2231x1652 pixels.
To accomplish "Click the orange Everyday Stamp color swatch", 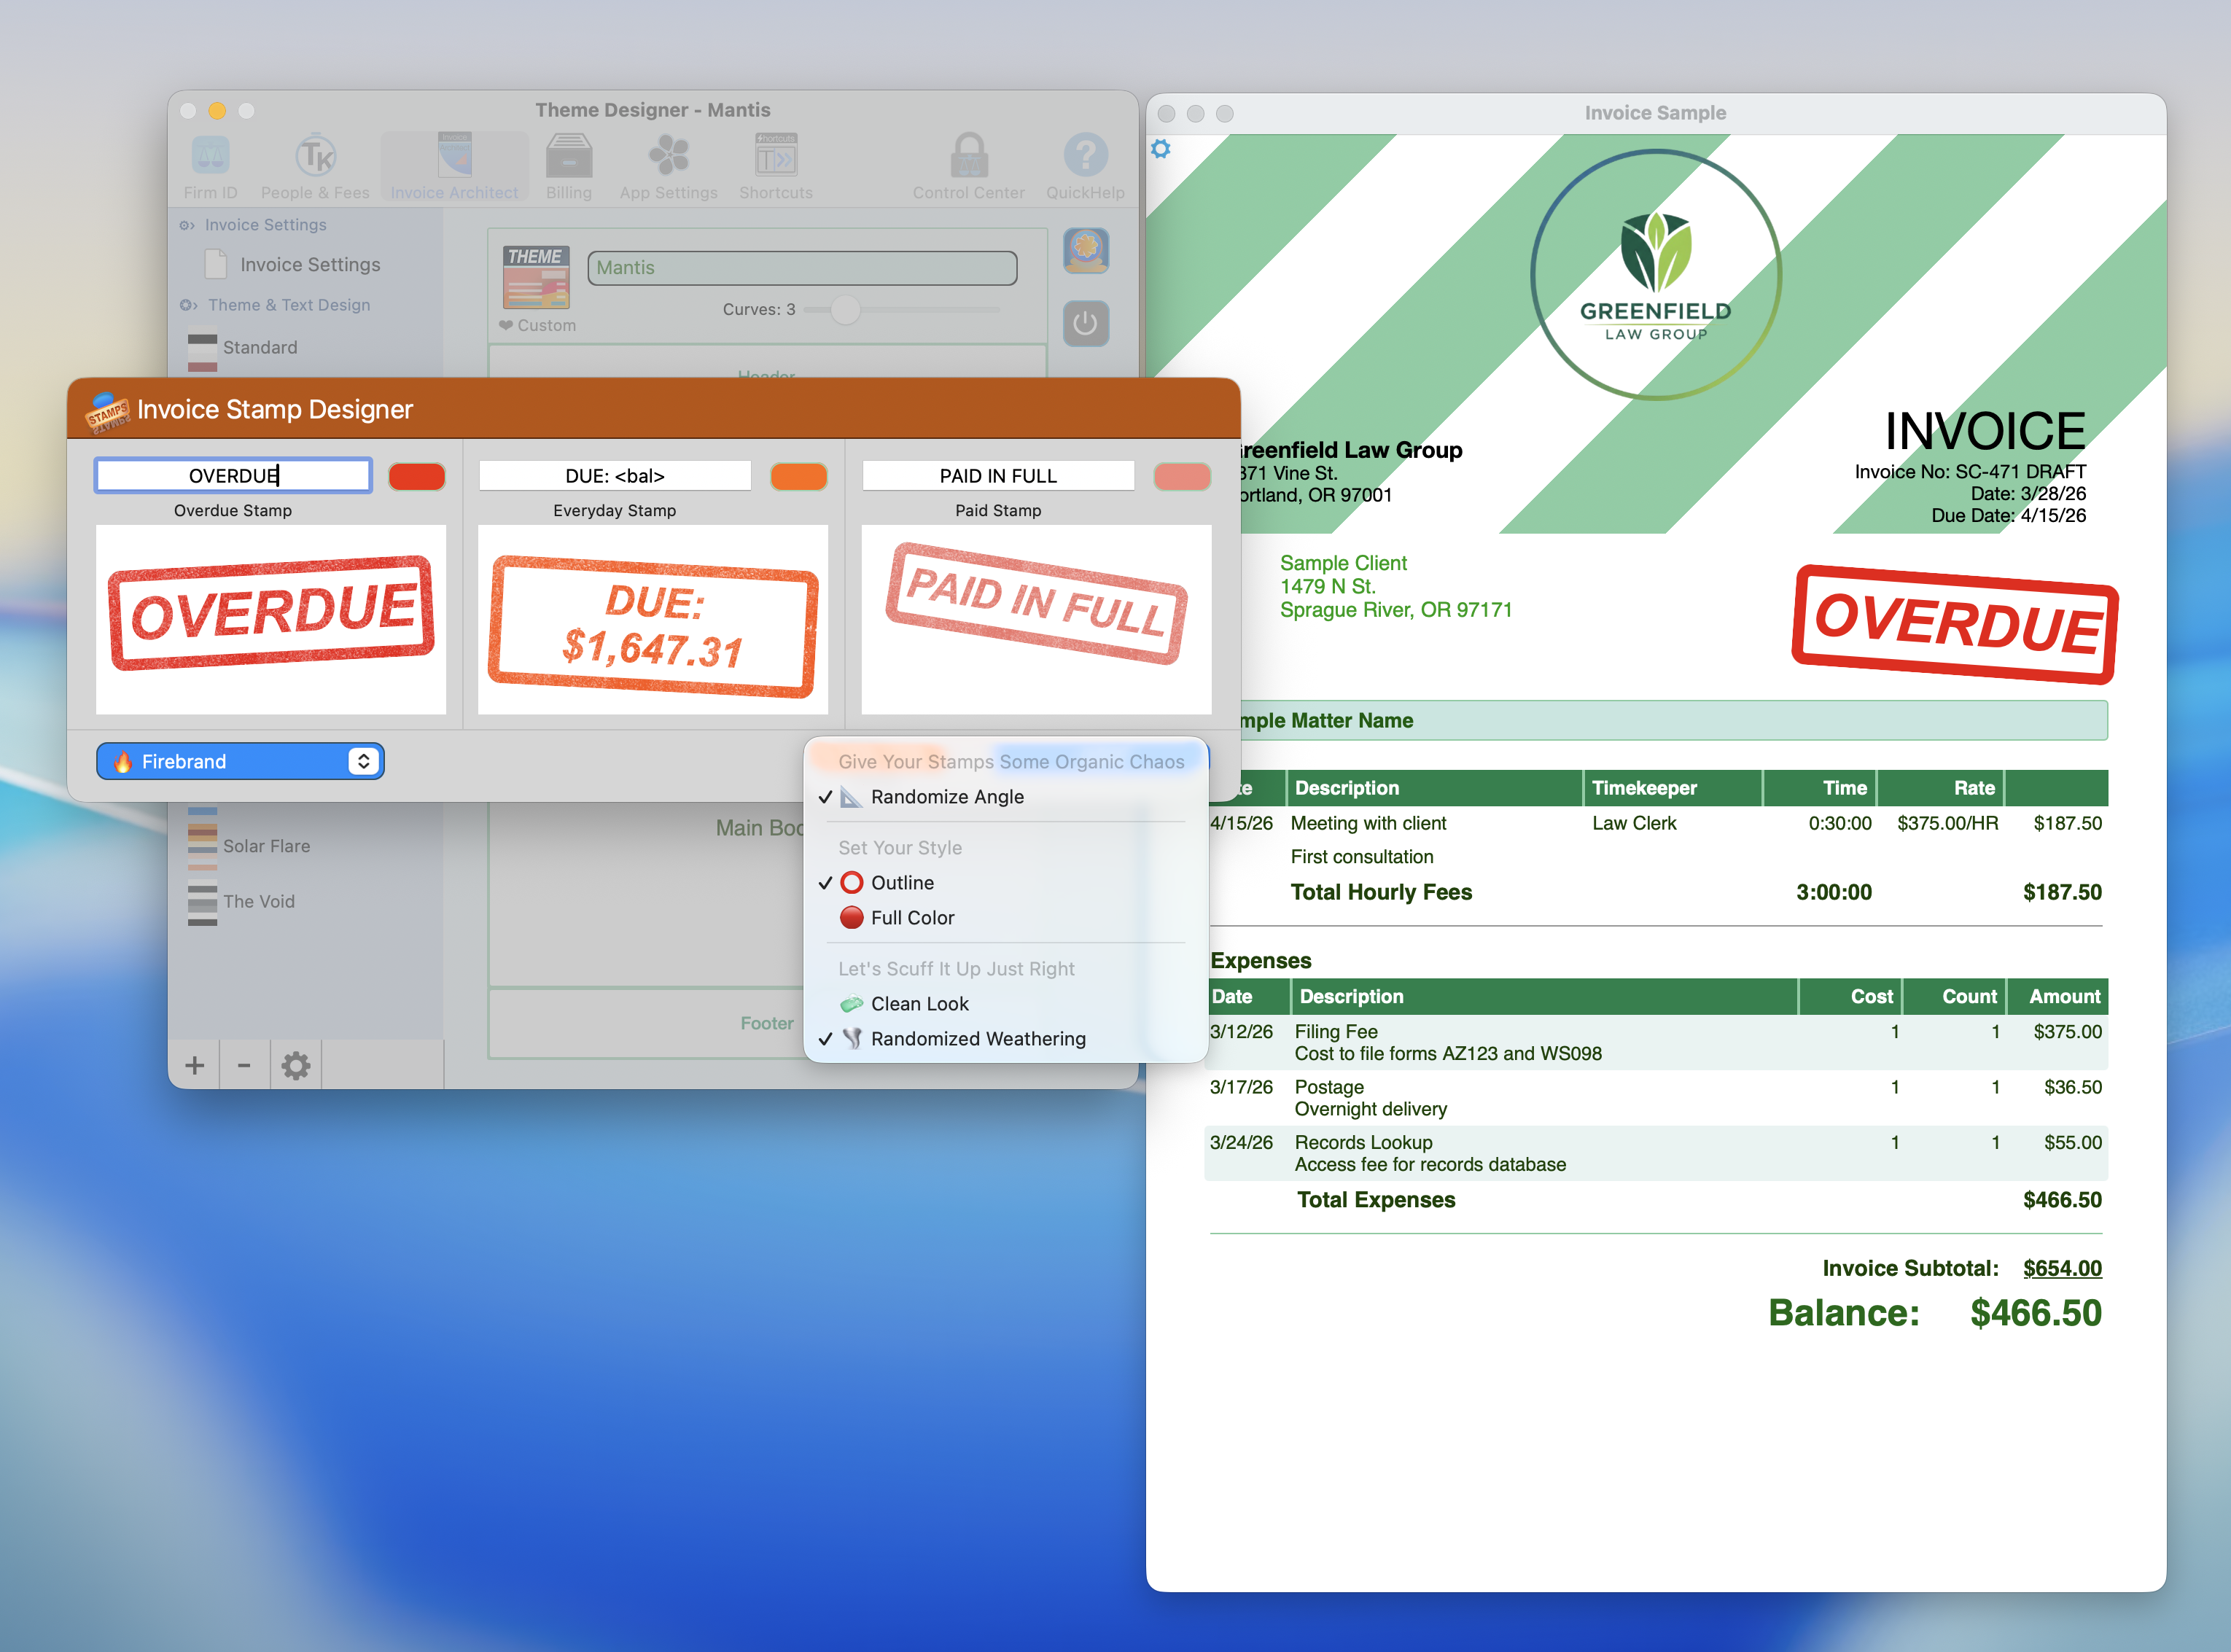I will [x=798, y=477].
